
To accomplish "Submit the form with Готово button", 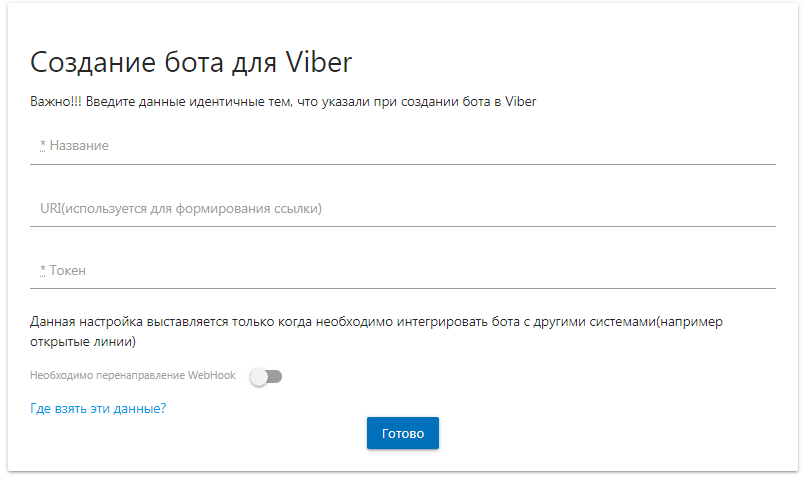I will click(402, 433).
